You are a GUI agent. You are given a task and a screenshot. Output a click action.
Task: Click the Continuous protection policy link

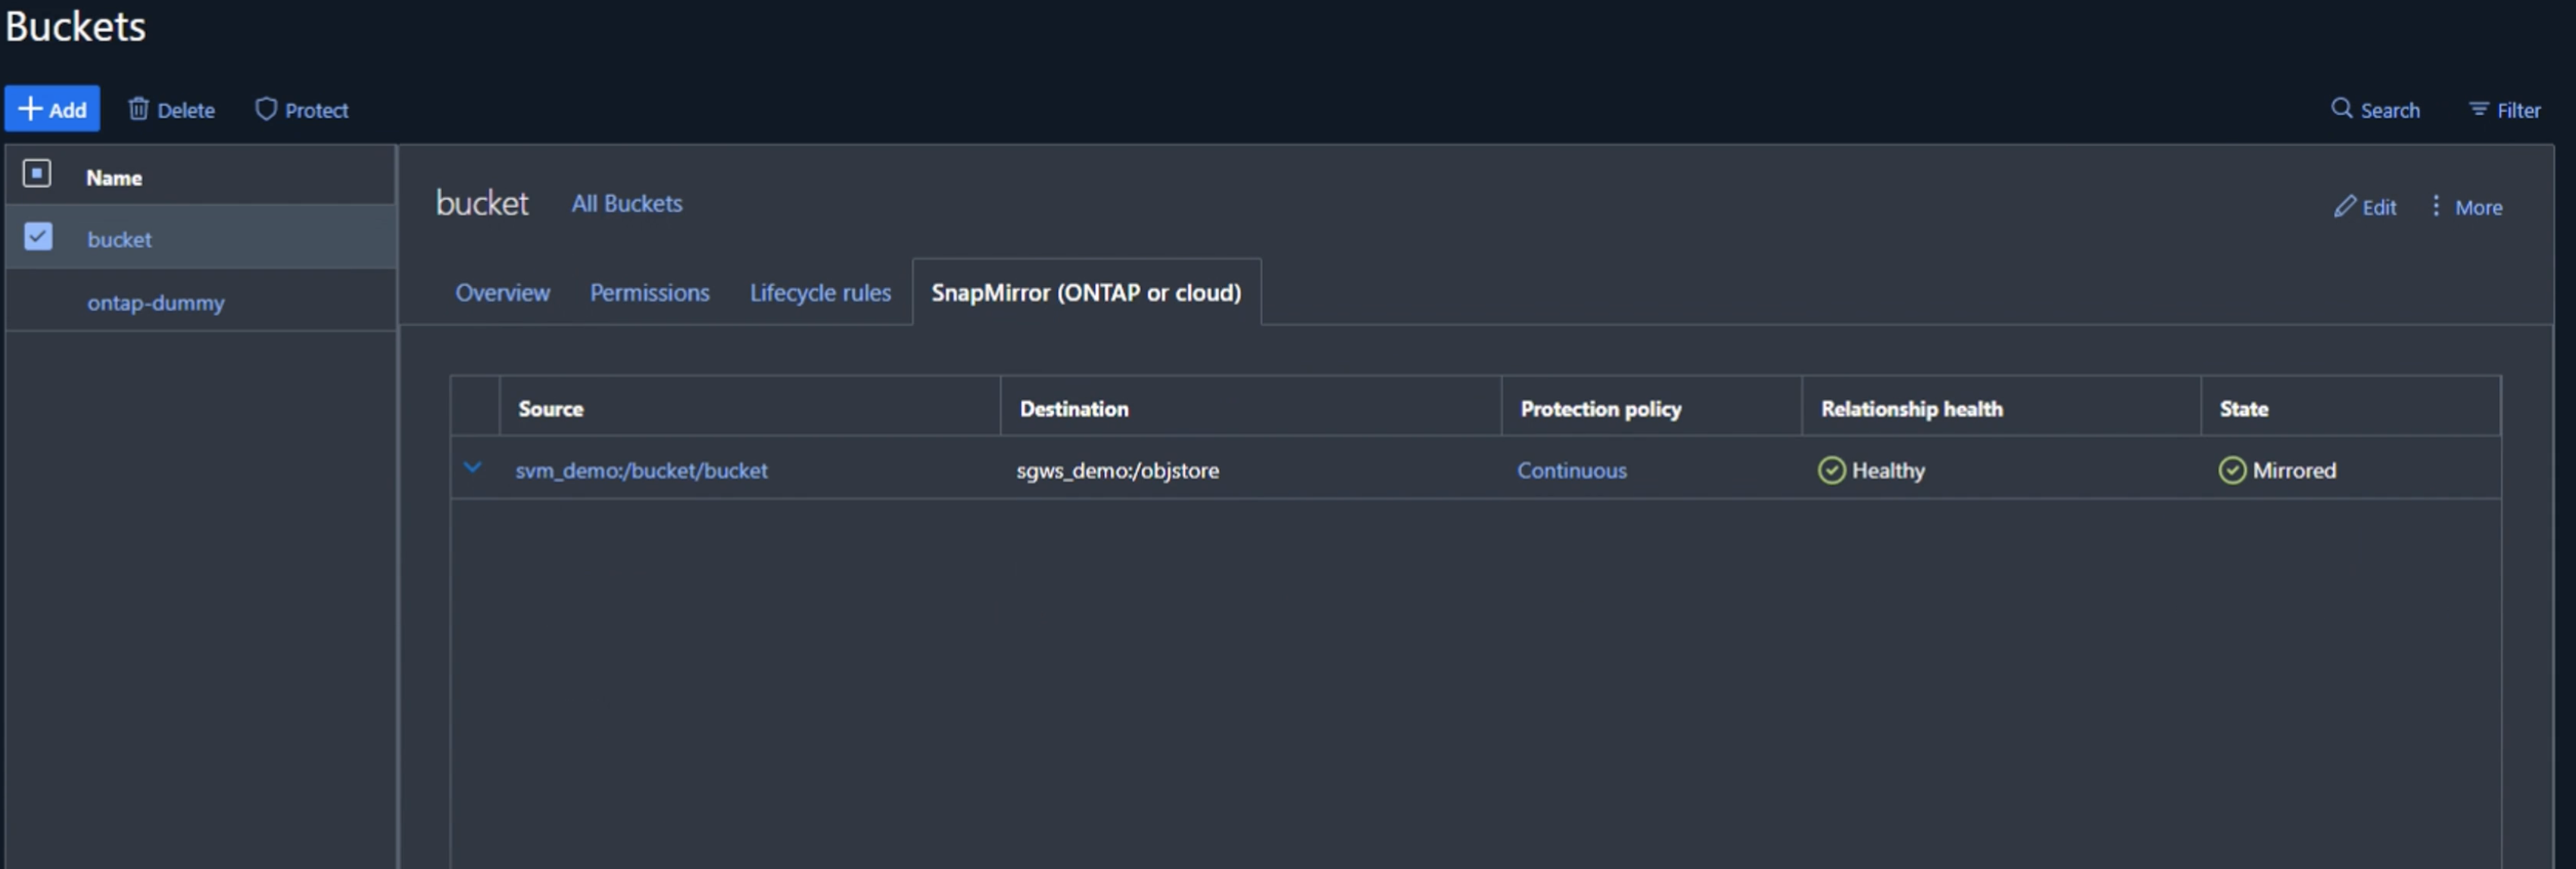tap(1569, 470)
